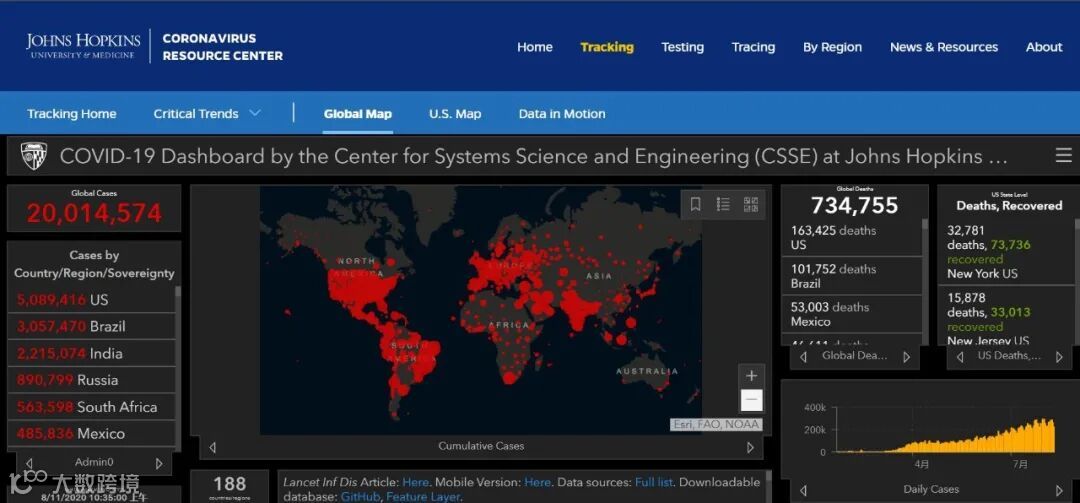Click the Esri, FAO, NOAA attribution
Image resolution: width=1080 pixels, height=503 pixels.
click(x=716, y=424)
